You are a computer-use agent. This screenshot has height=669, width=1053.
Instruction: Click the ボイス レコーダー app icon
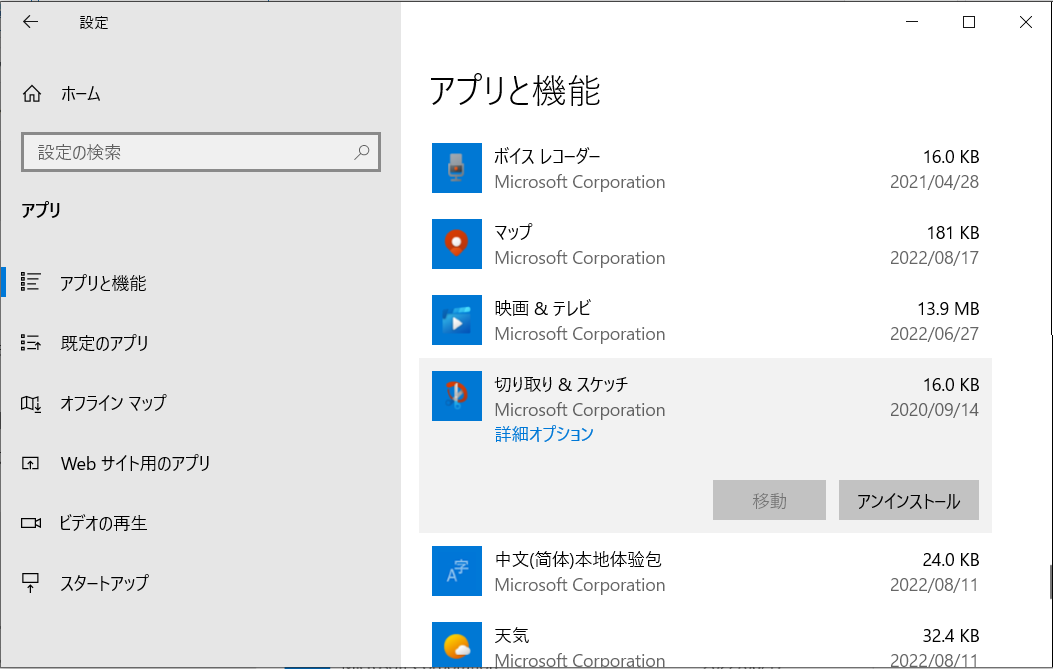pyautogui.click(x=457, y=168)
